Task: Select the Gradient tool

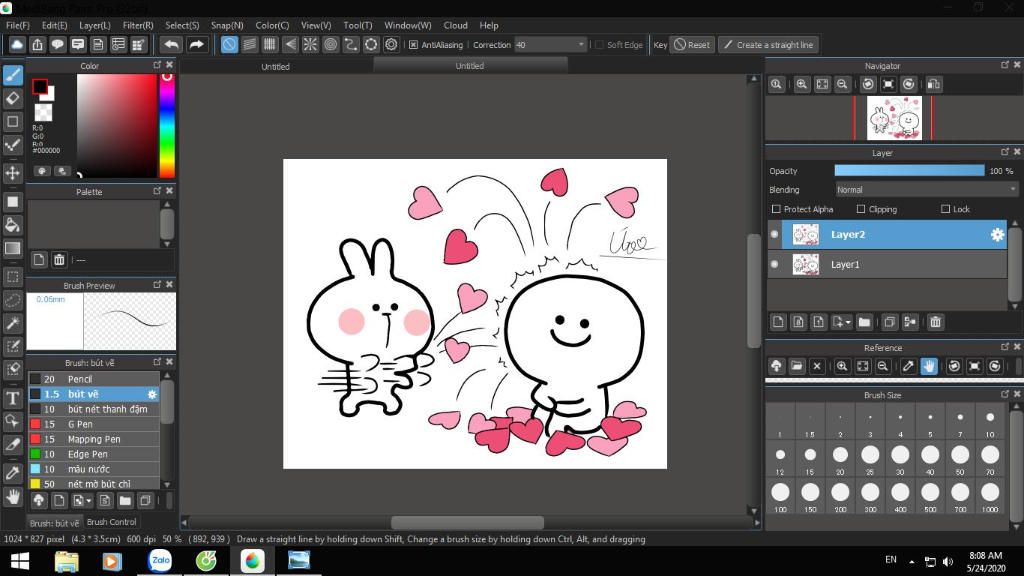Action: (x=12, y=248)
